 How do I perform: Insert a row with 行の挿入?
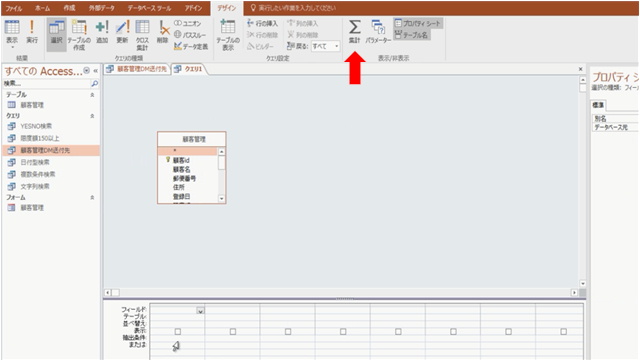click(262, 23)
